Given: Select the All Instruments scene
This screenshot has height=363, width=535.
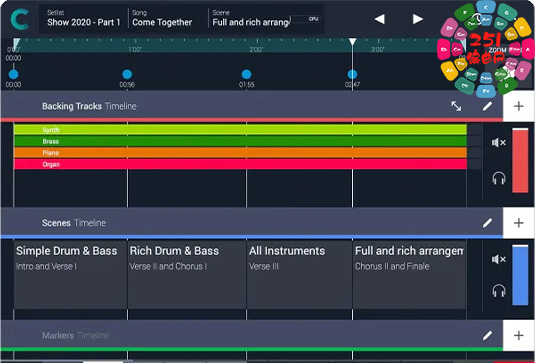Looking at the screenshot, I should click(299, 275).
